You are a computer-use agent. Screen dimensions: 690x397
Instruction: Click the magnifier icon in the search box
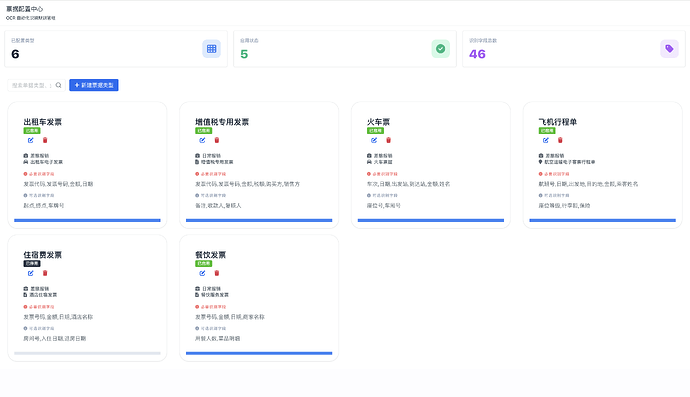[59, 85]
